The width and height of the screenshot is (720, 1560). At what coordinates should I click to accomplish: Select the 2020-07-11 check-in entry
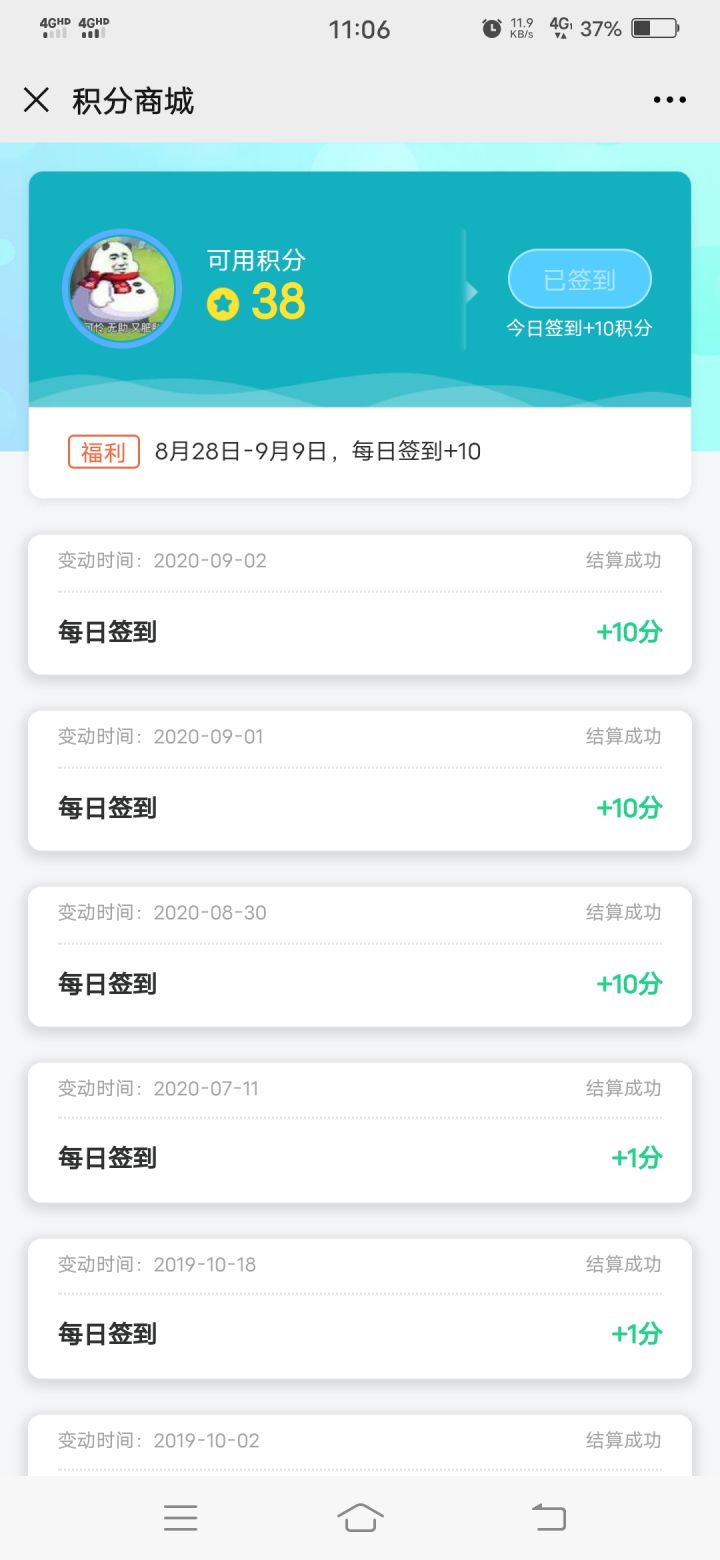[360, 1133]
